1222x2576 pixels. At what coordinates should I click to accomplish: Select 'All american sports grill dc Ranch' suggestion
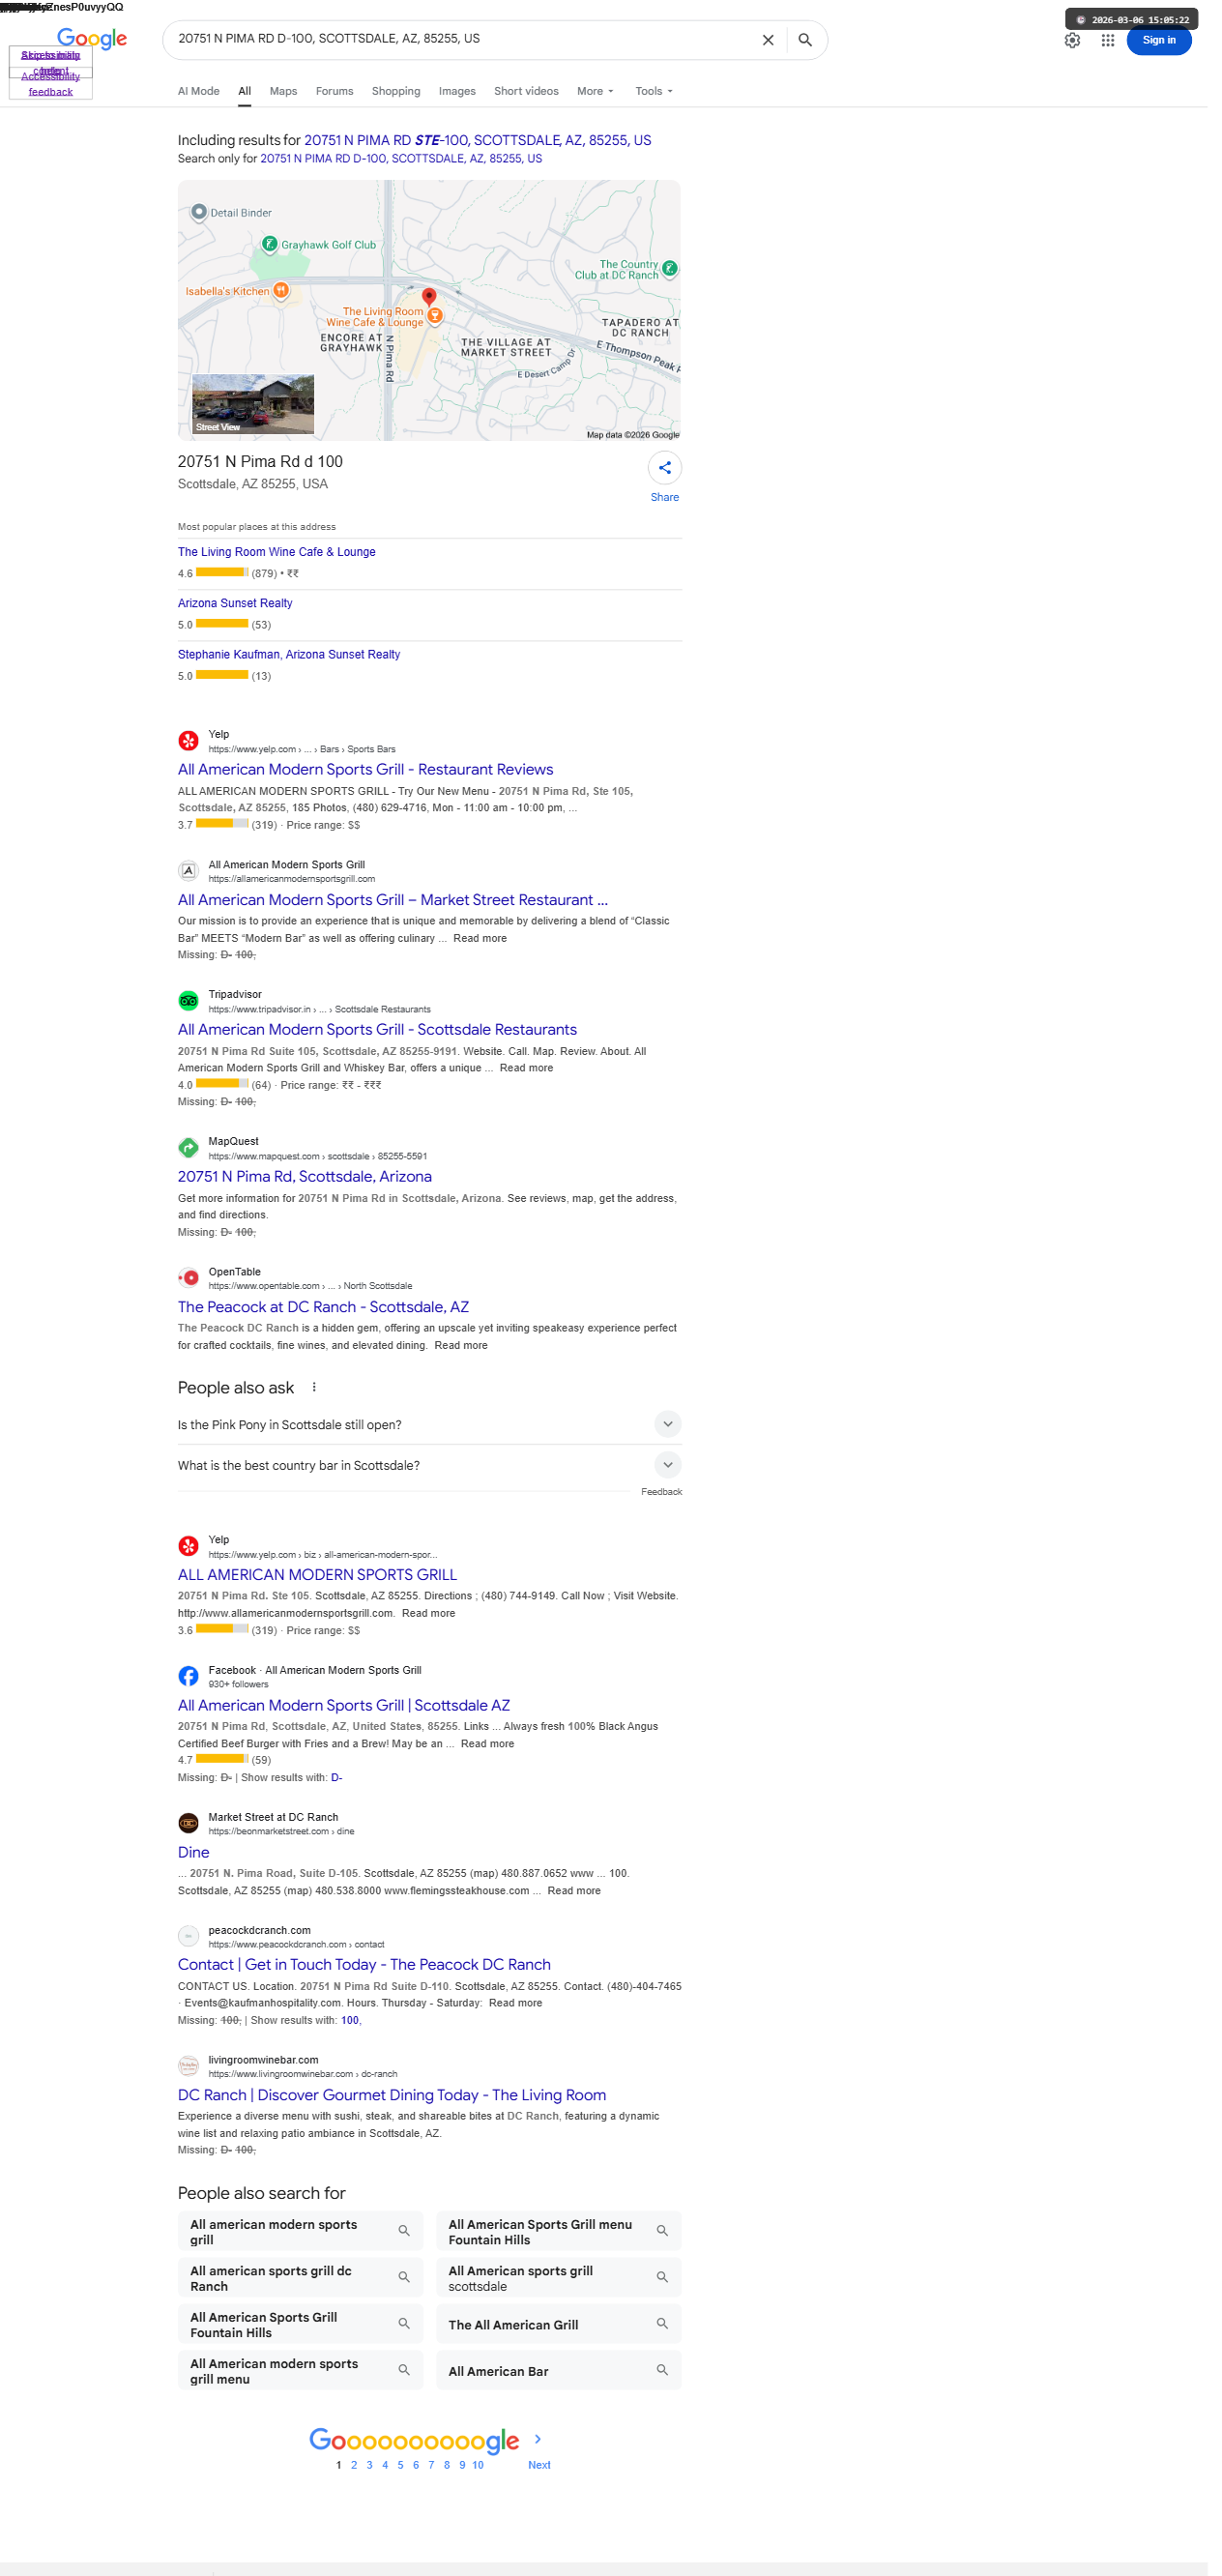pyautogui.click(x=304, y=2303)
